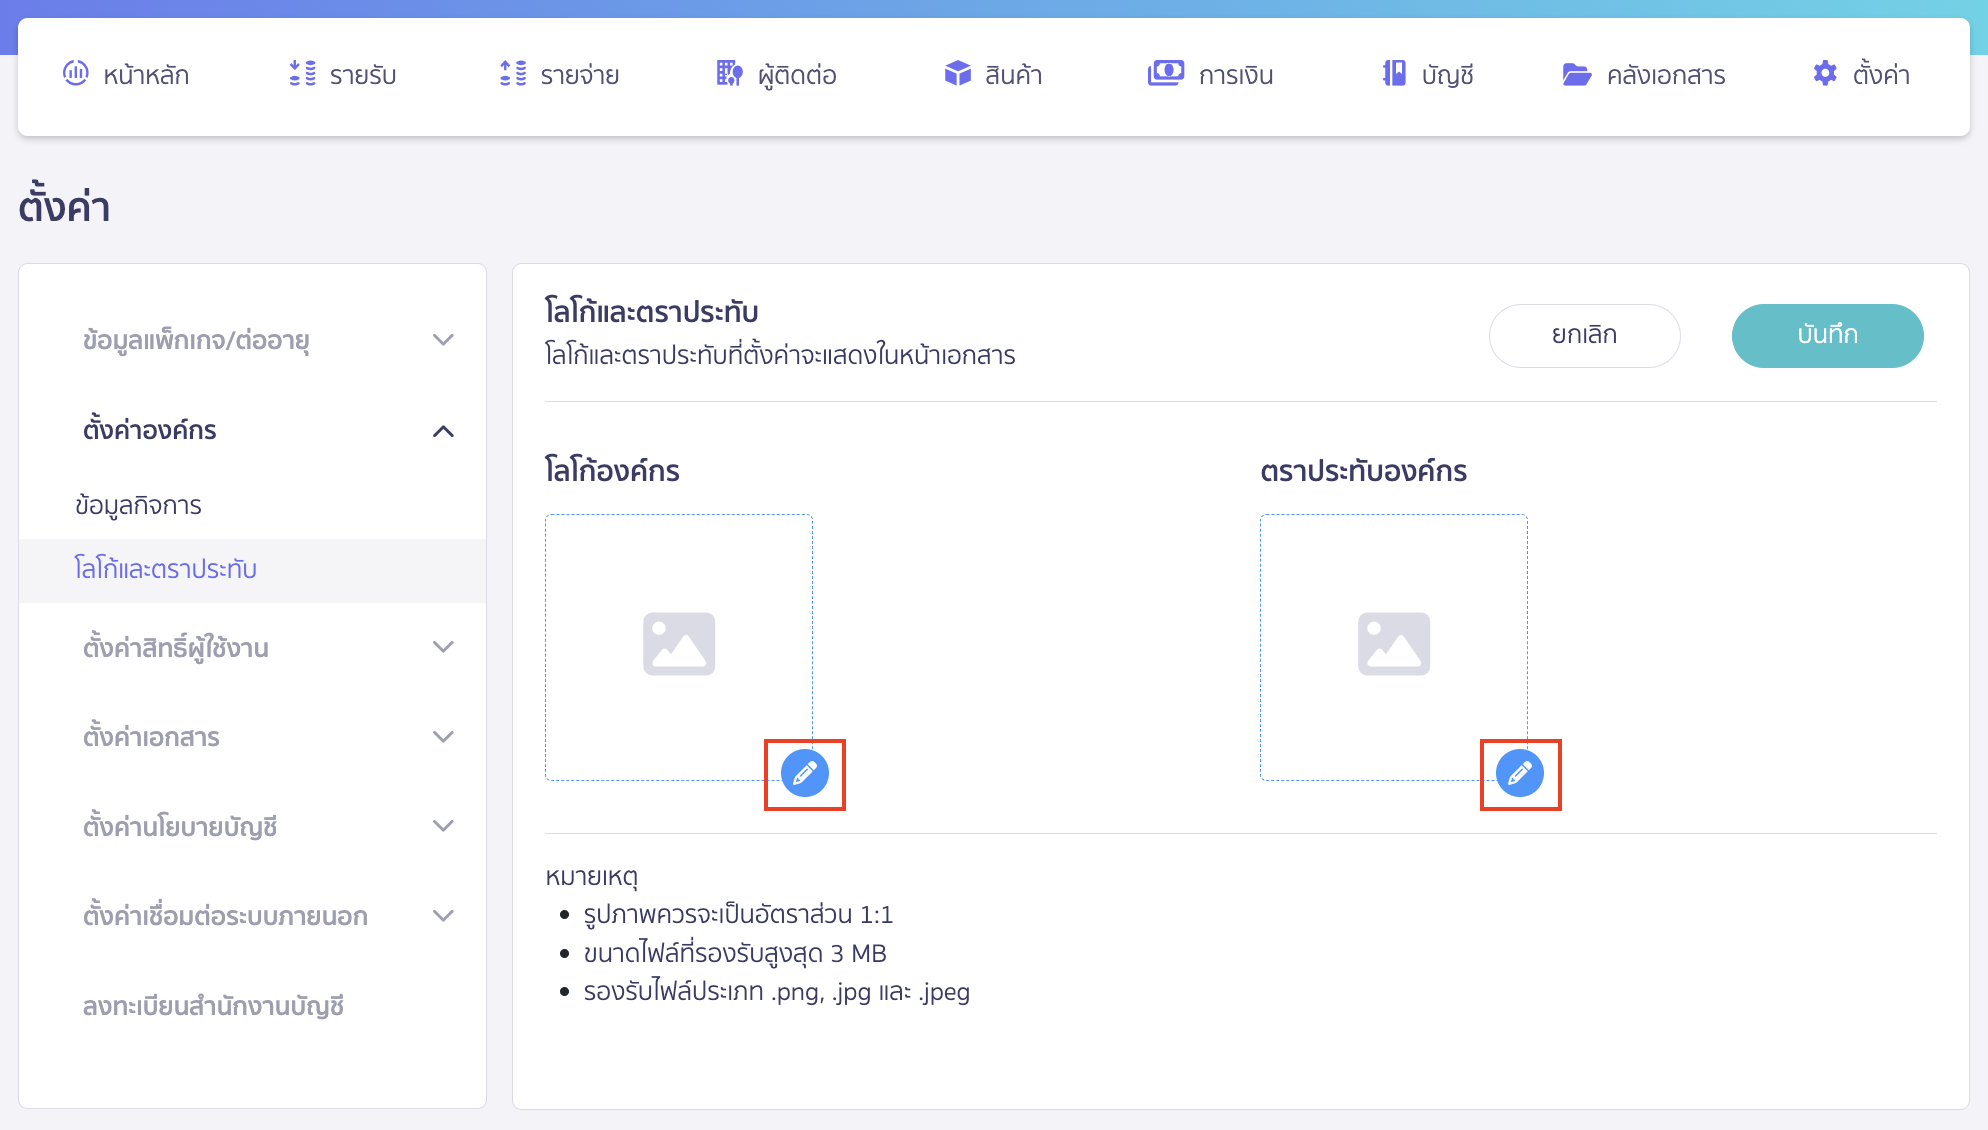Click the image placeholder icon in โลโก้องค์กร
The height and width of the screenshot is (1130, 1988).
[680, 644]
